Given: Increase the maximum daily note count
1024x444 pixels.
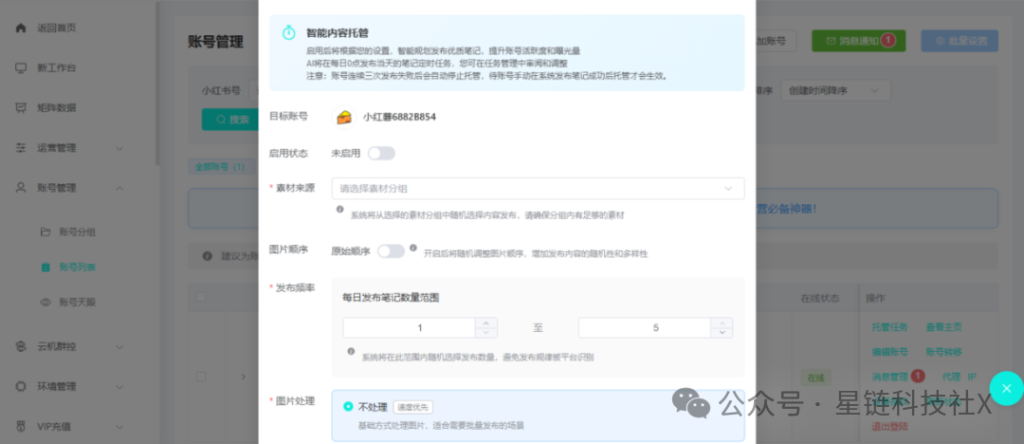Looking at the screenshot, I should pos(722,323).
